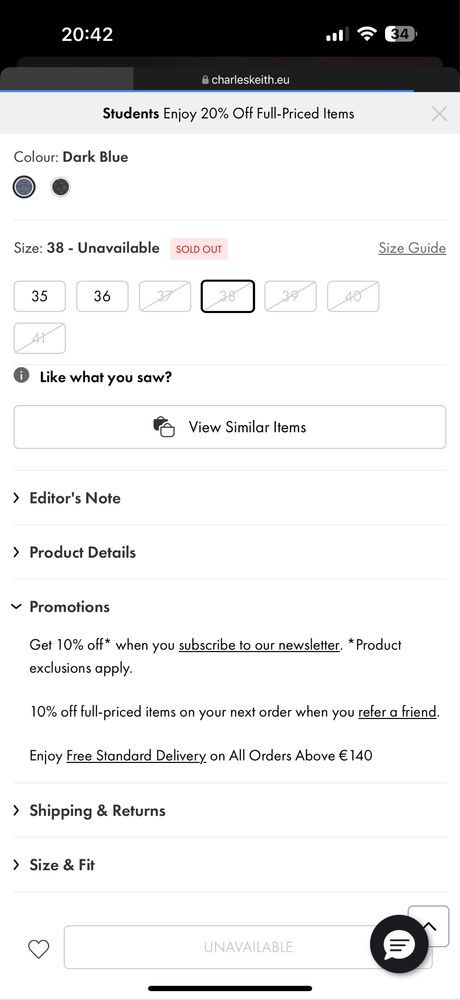Follow the subscribe to our newsletter link
The image size is (460, 1000).
pos(259,645)
